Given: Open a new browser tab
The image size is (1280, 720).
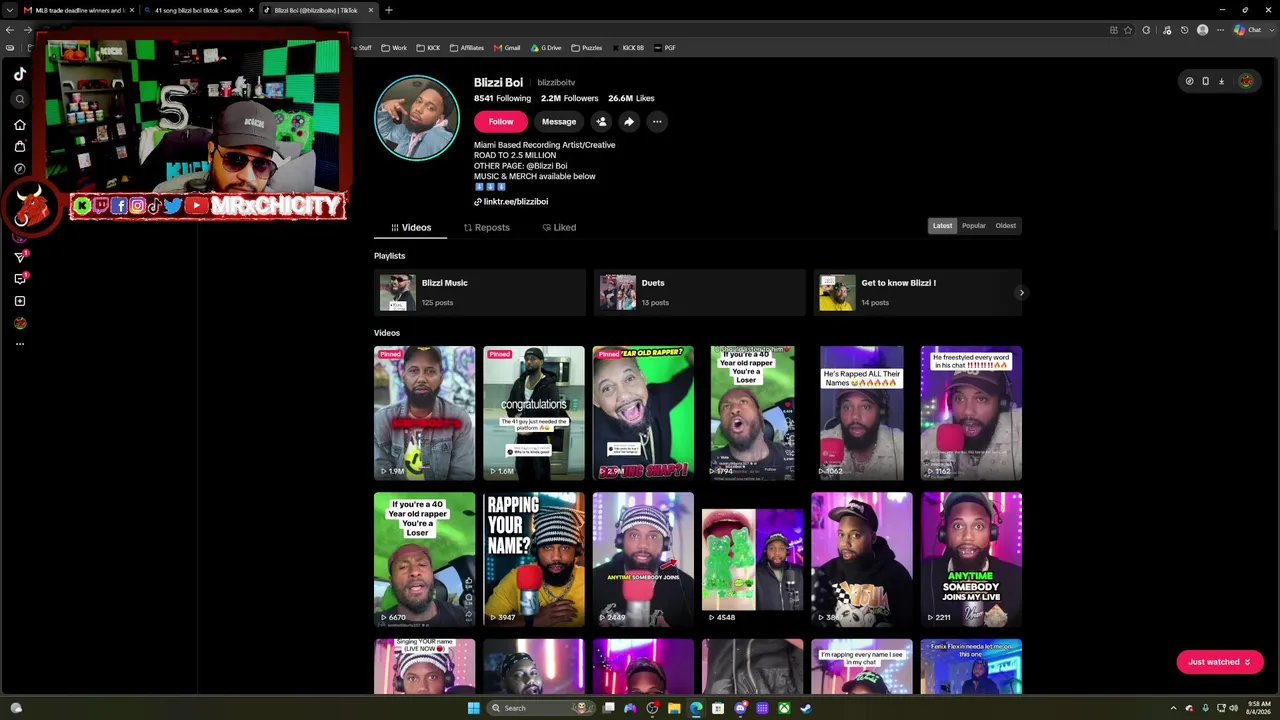Looking at the screenshot, I should coord(389,10).
